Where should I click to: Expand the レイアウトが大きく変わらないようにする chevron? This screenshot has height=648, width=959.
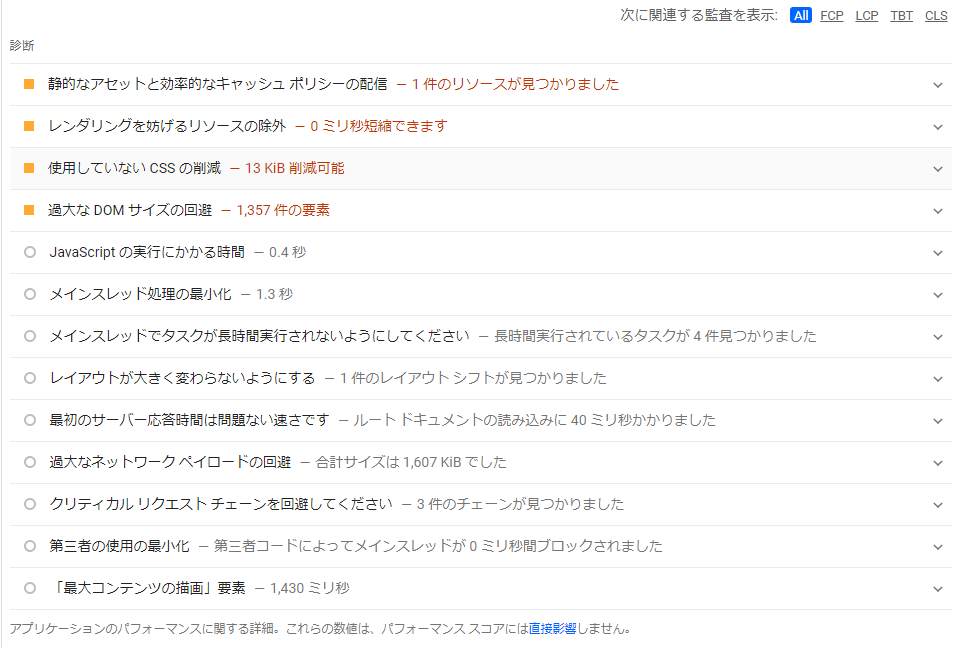coord(938,379)
